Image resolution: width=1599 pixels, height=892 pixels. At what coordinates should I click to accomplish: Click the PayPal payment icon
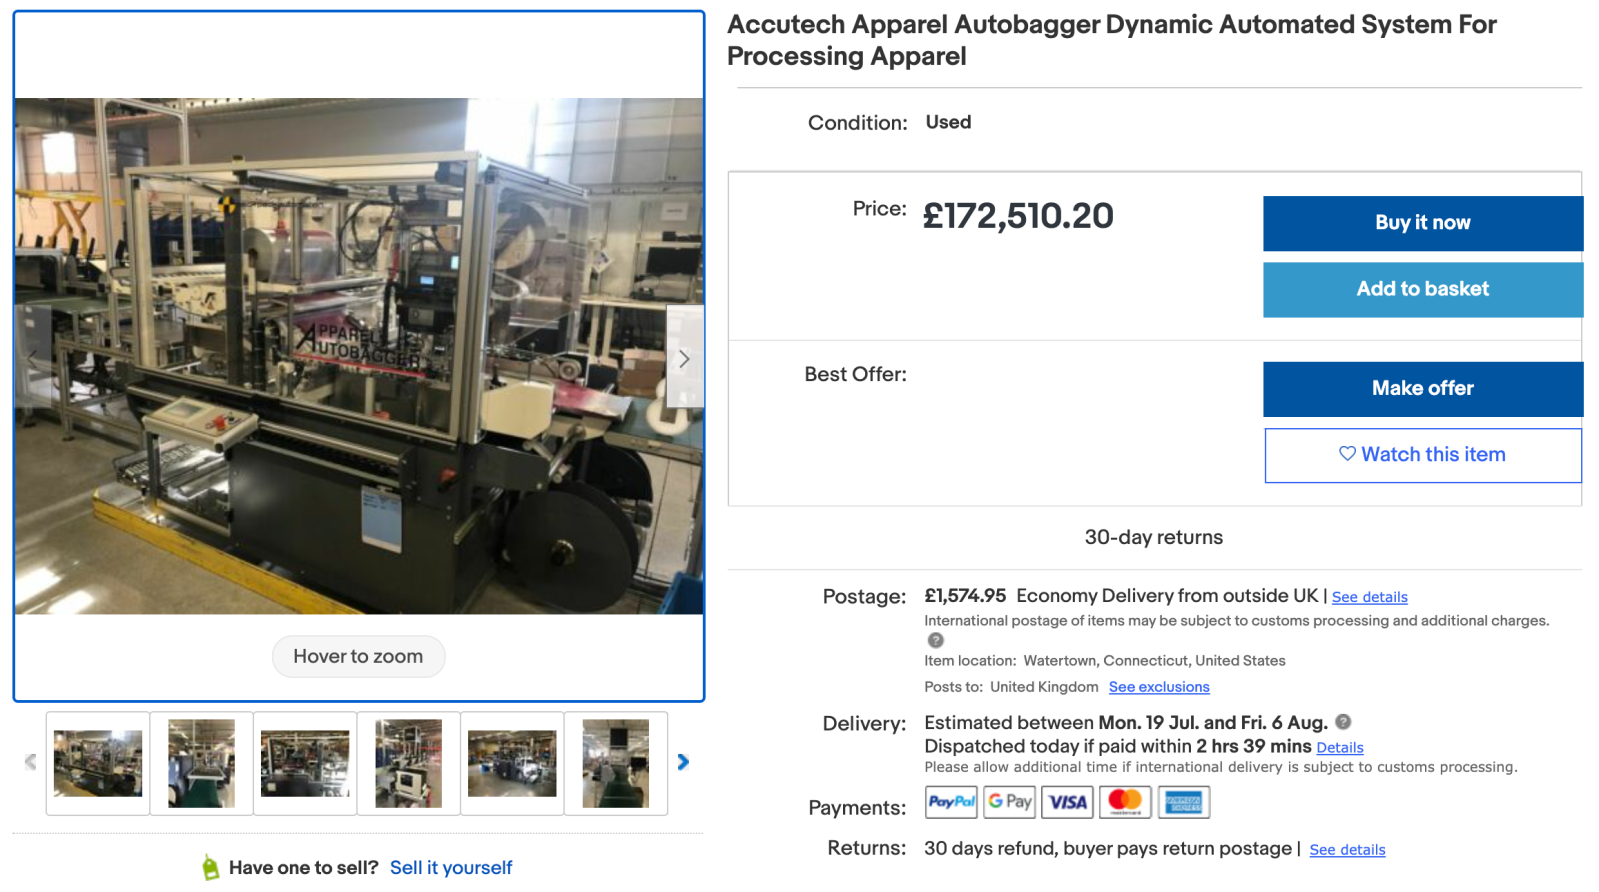951,802
